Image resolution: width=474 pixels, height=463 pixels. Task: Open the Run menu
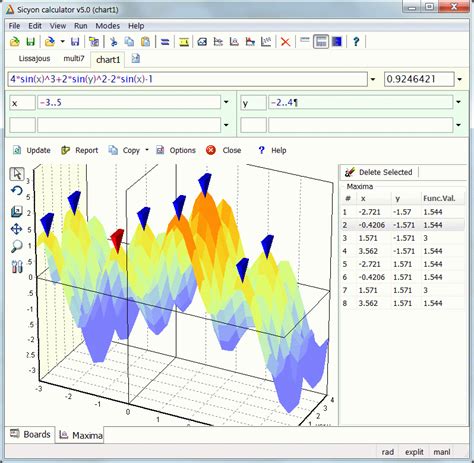point(81,26)
